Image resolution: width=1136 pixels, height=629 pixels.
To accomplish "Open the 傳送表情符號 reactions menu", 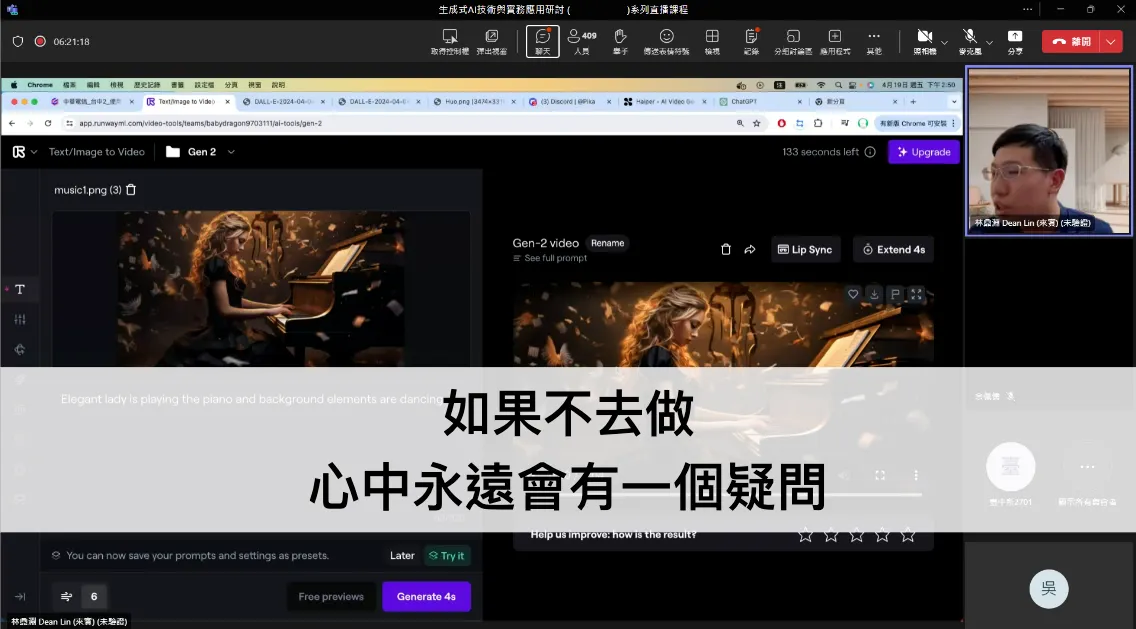I will click(x=667, y=41).
